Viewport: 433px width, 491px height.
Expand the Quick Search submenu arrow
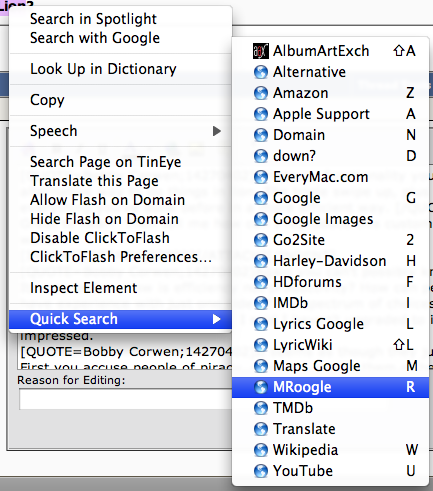pos(217,319)
